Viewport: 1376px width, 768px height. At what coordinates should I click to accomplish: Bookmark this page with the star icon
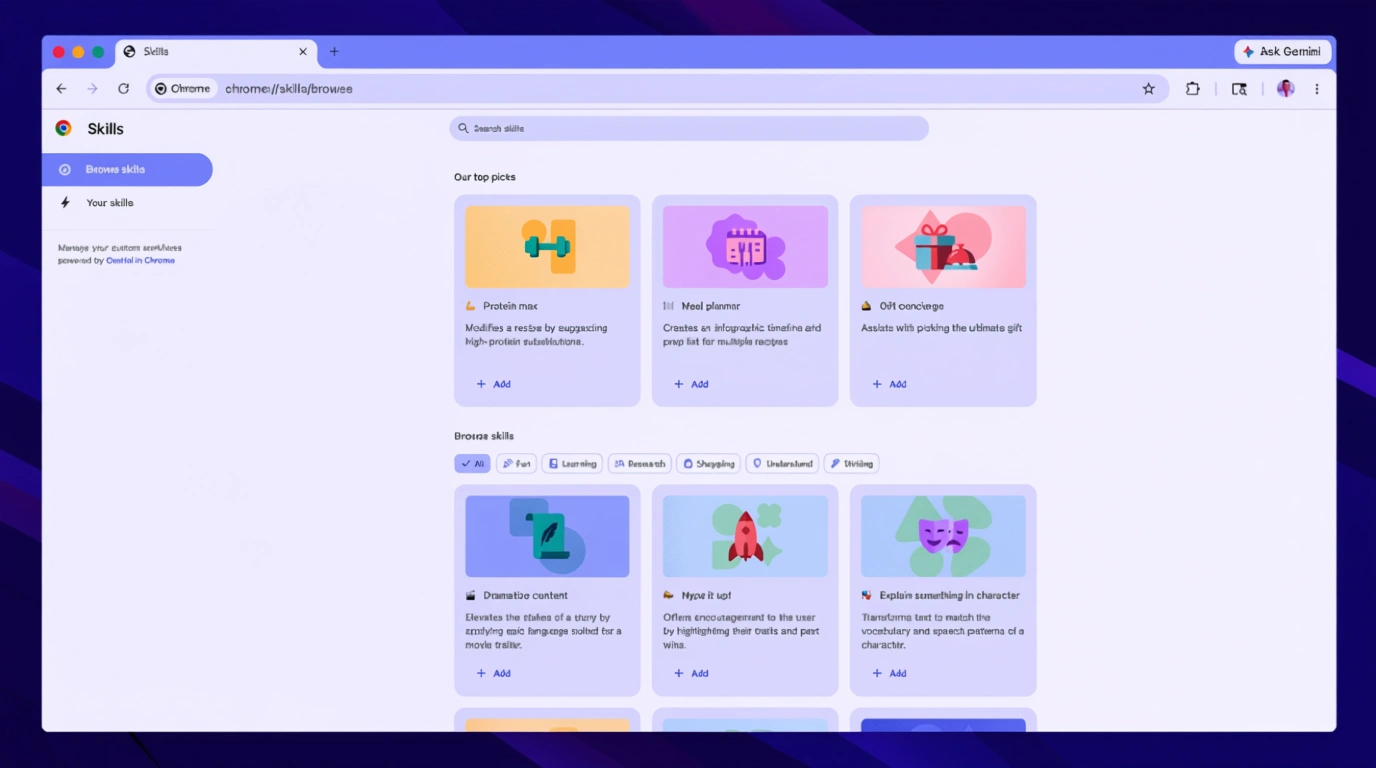tap(1148, 89)
